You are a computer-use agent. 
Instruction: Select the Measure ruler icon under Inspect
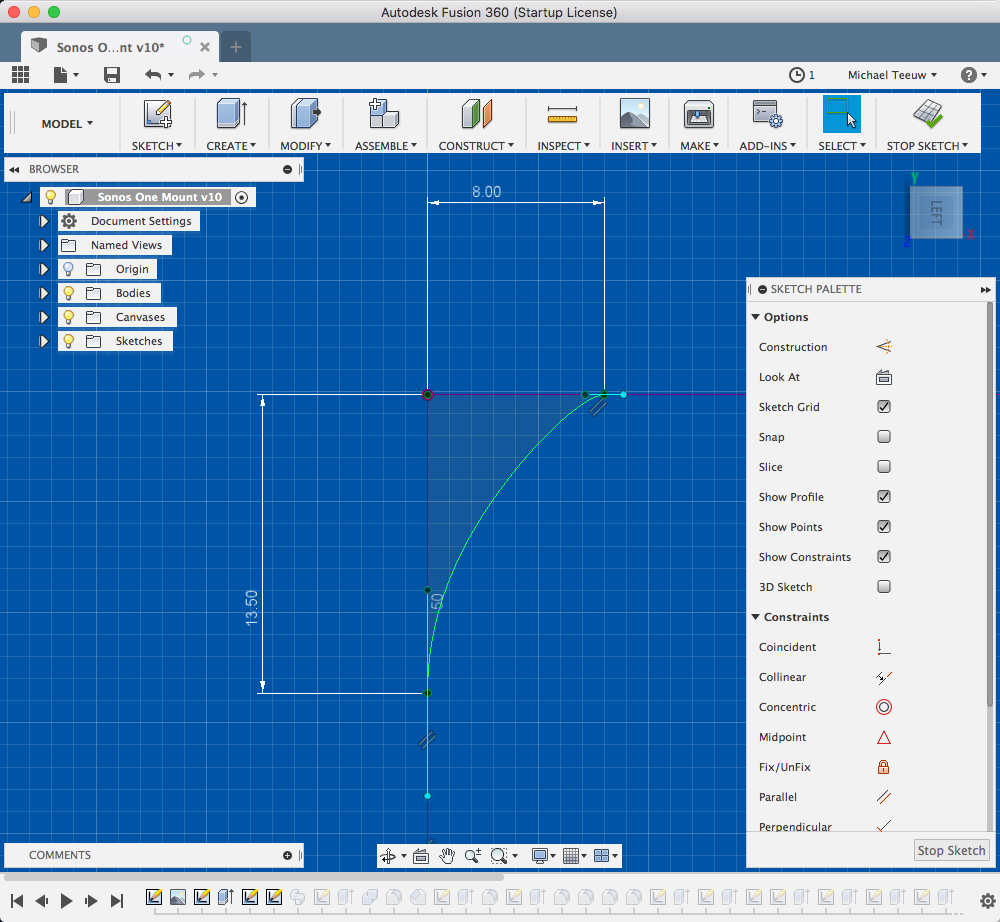point(562,115)
